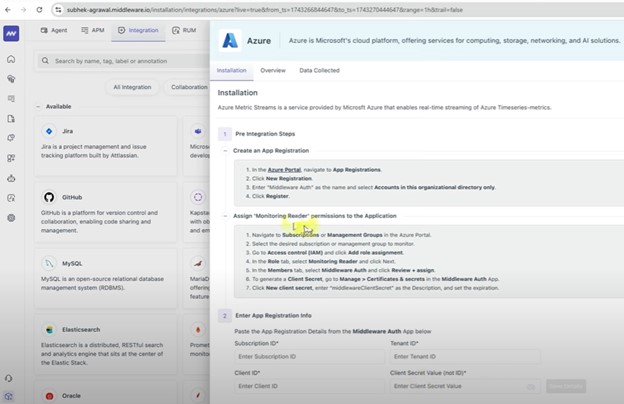The image size is (624, 404).
Task: Click the Elasticsearch logo icon
Action: [49, 330]
